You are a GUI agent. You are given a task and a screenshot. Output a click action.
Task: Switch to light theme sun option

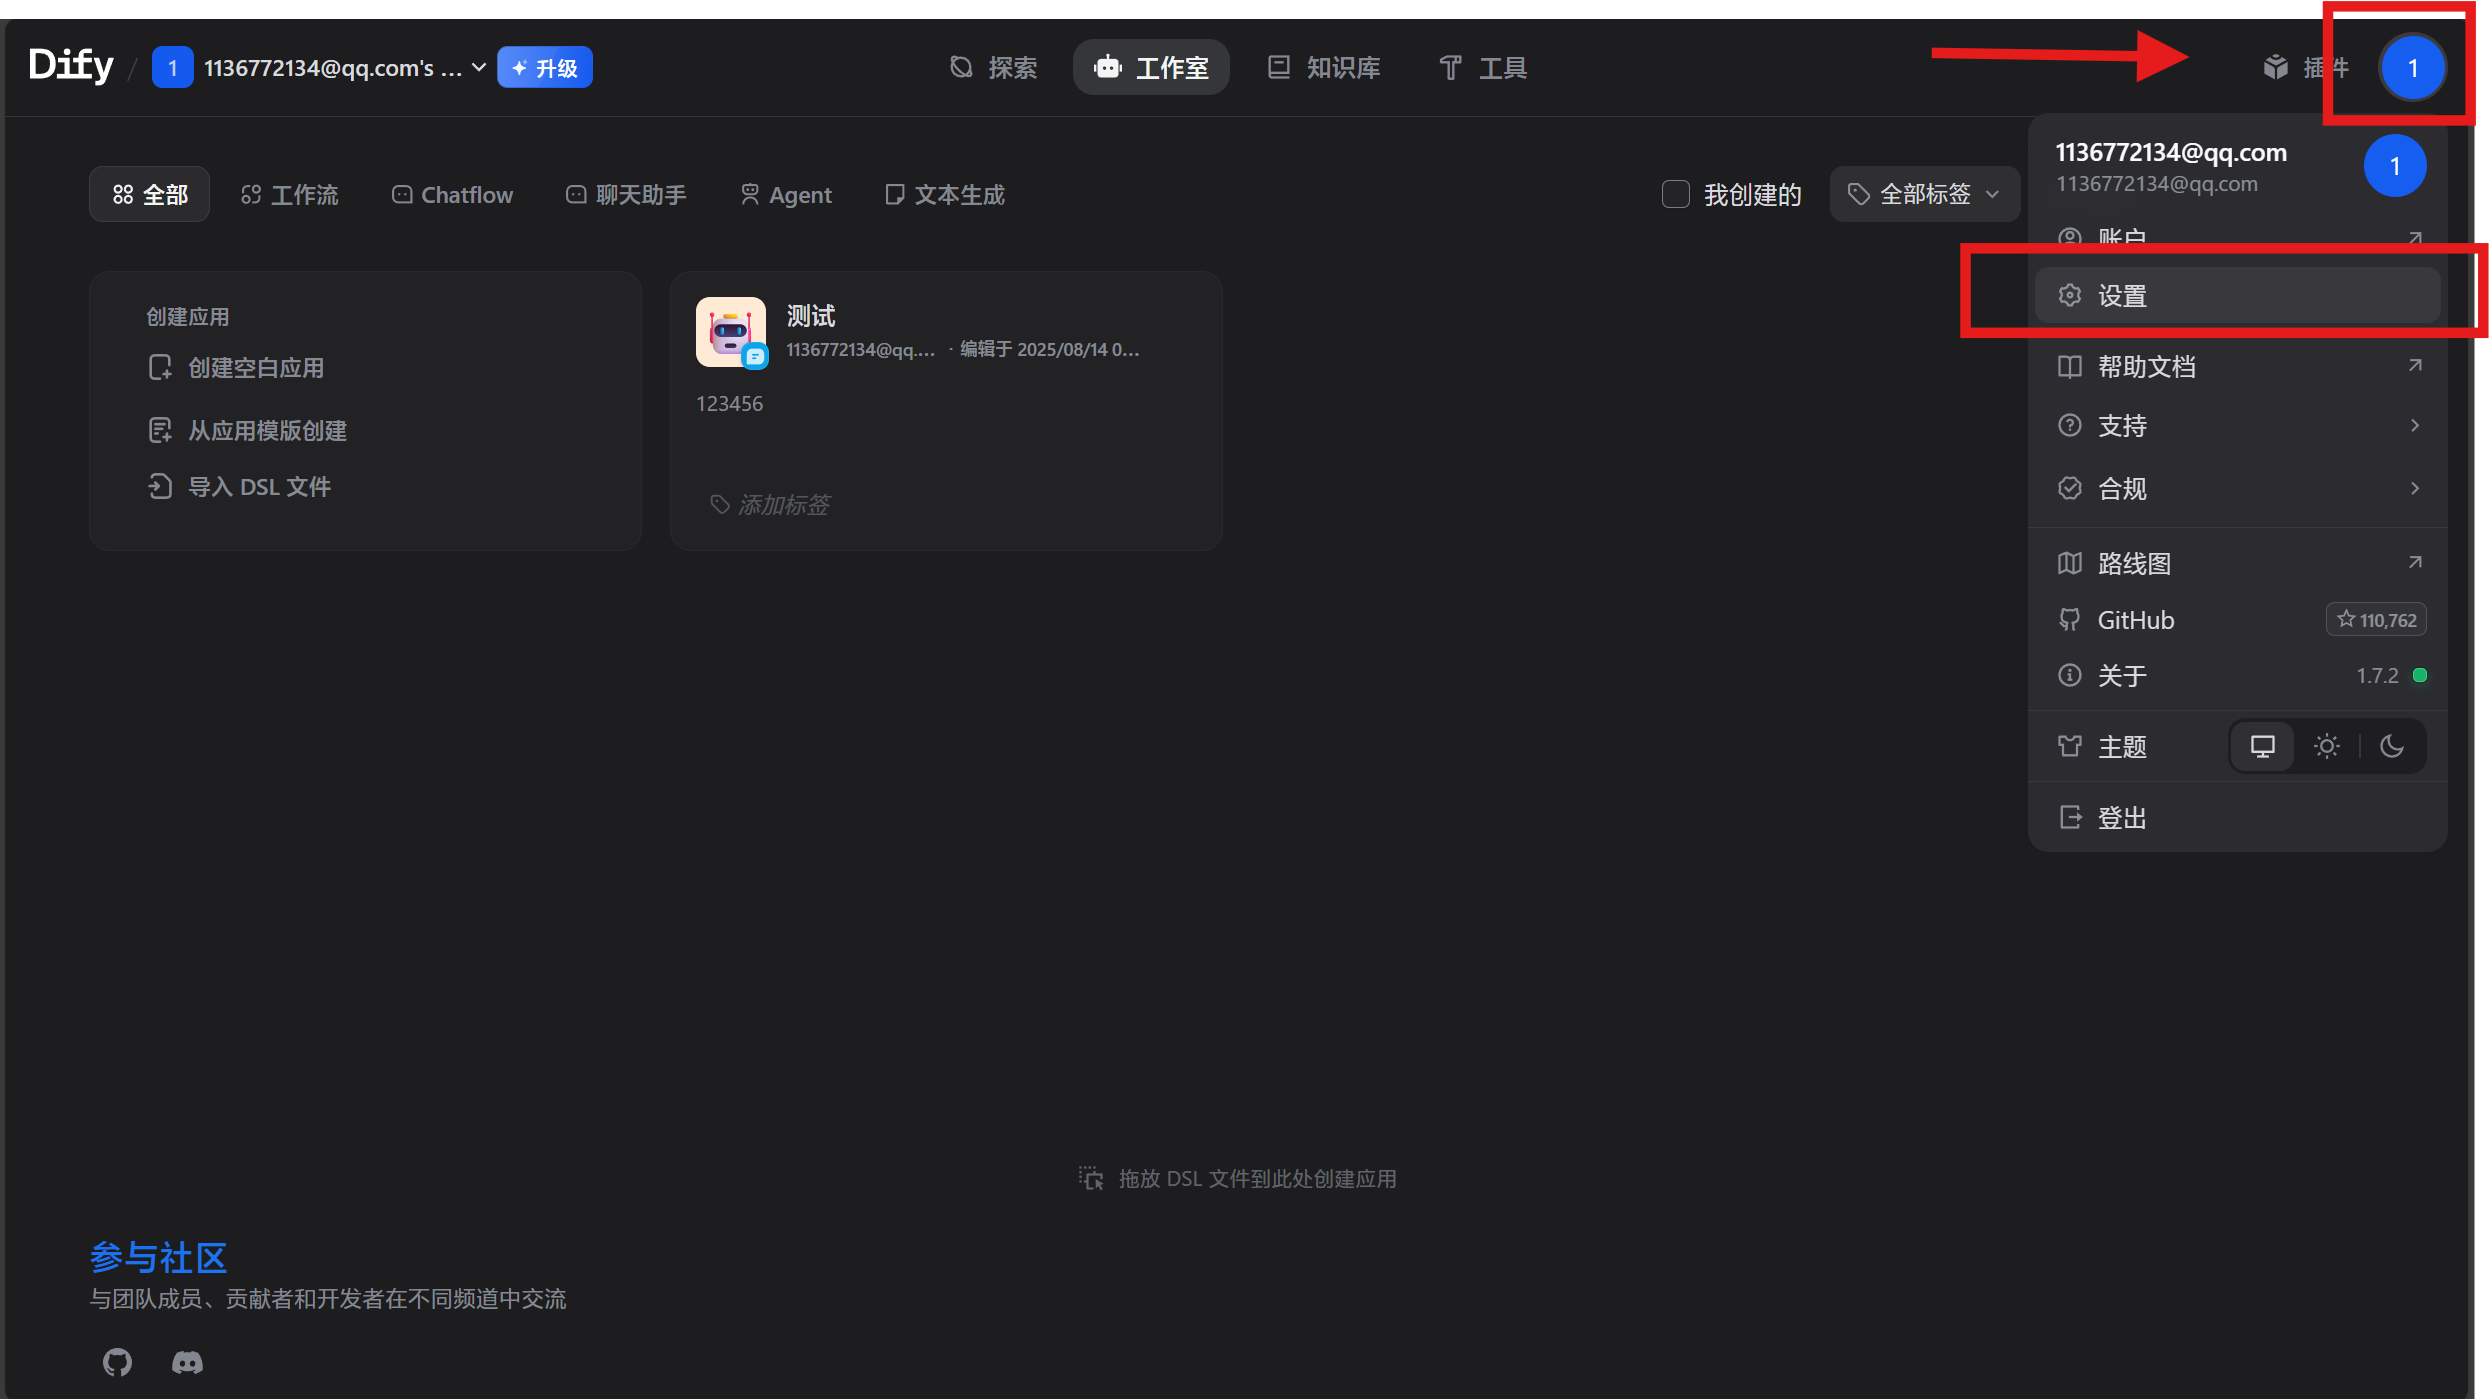(x=2326, y=746)
